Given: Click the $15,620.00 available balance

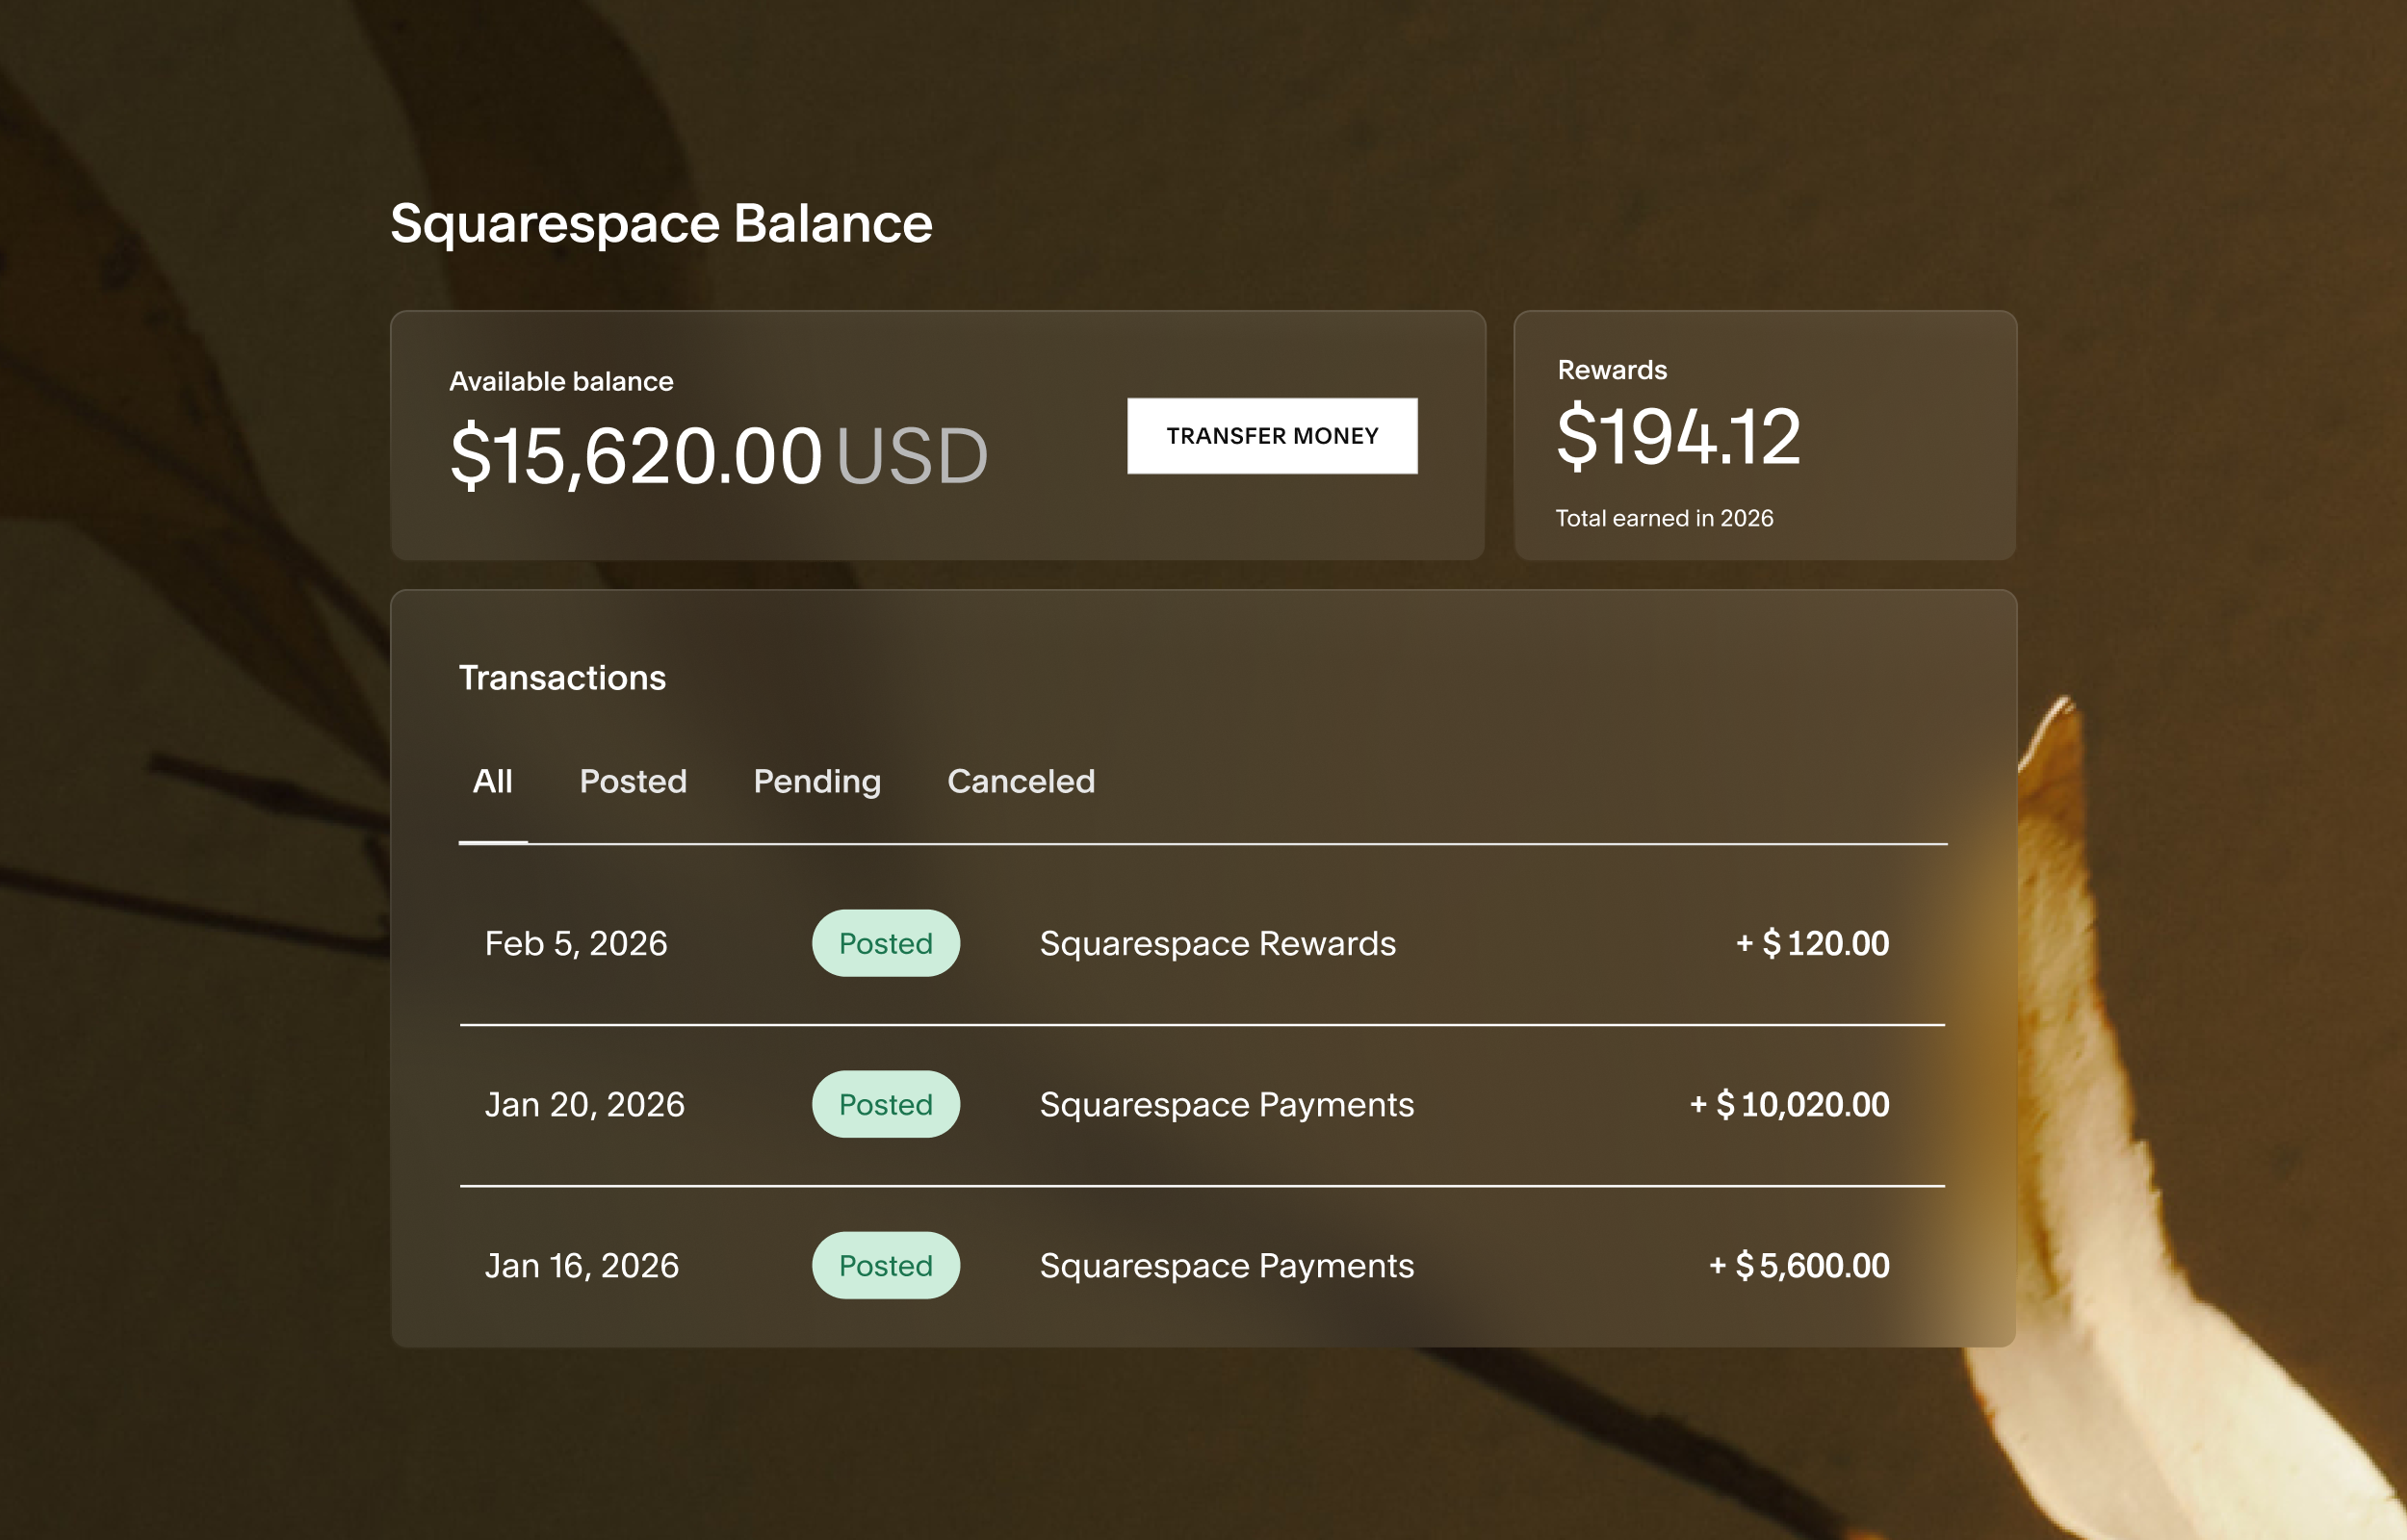Looking at the screenshot, I should click(636, 456).
